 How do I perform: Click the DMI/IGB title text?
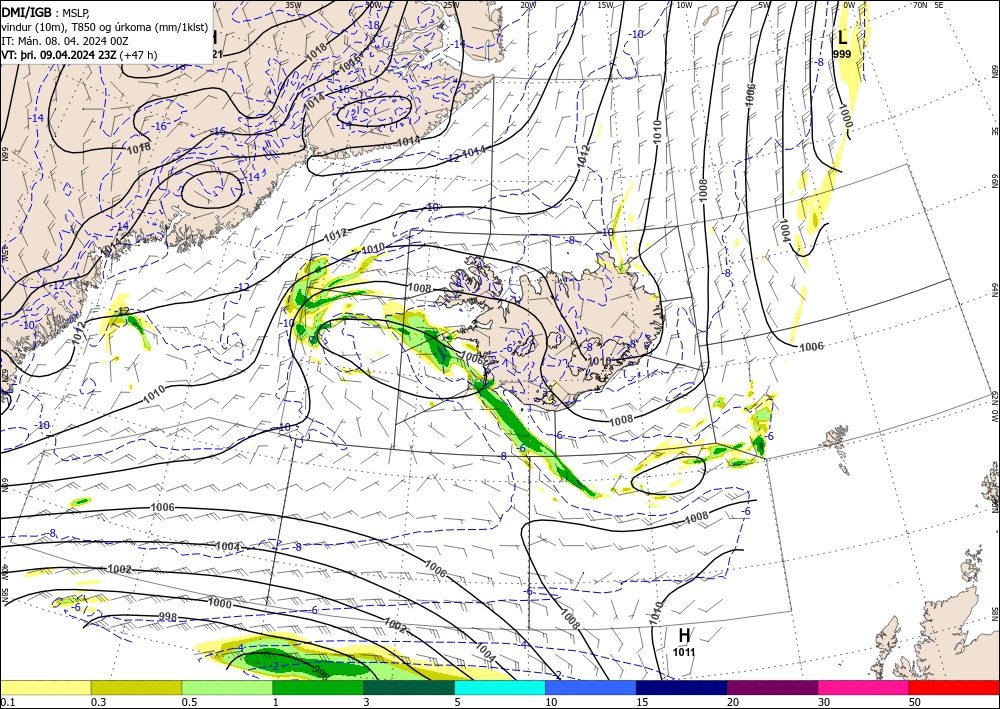[x=26, y=11]
